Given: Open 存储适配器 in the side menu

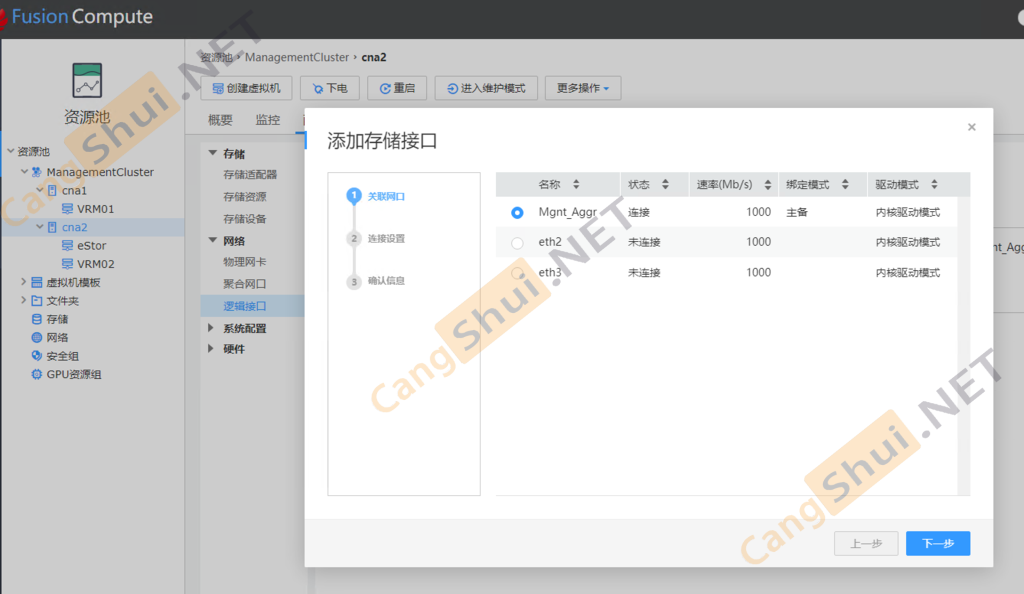Looking at the screenshot, I should point(250,174).
